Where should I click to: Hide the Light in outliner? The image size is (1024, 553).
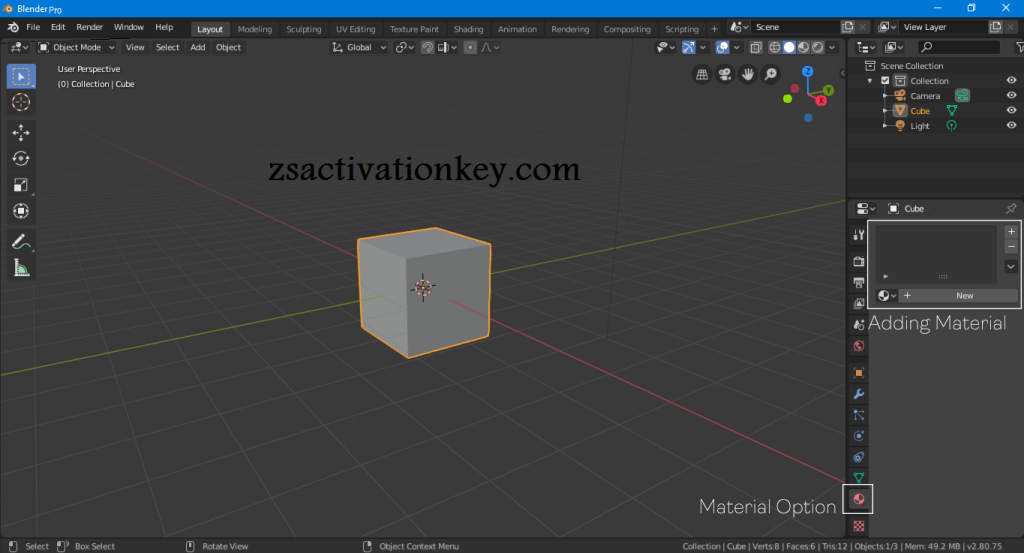point(1012,125)
